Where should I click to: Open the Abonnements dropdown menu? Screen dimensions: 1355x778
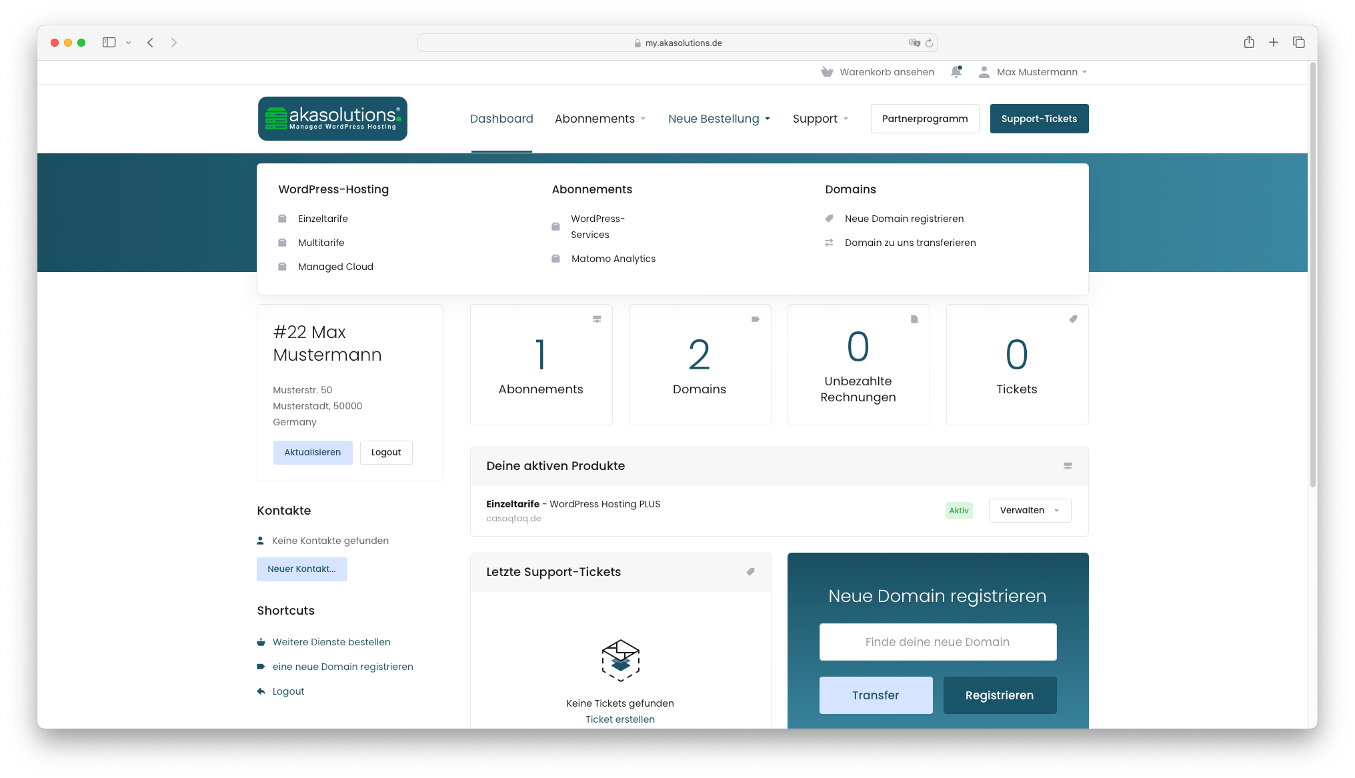600,119
